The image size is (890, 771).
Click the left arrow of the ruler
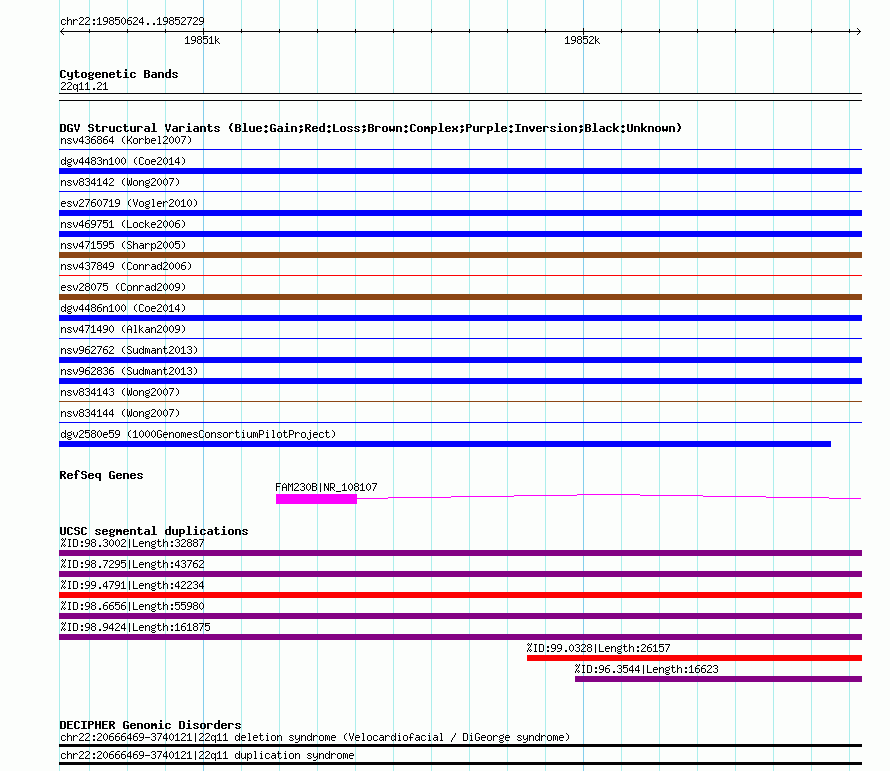coord(62,32)
